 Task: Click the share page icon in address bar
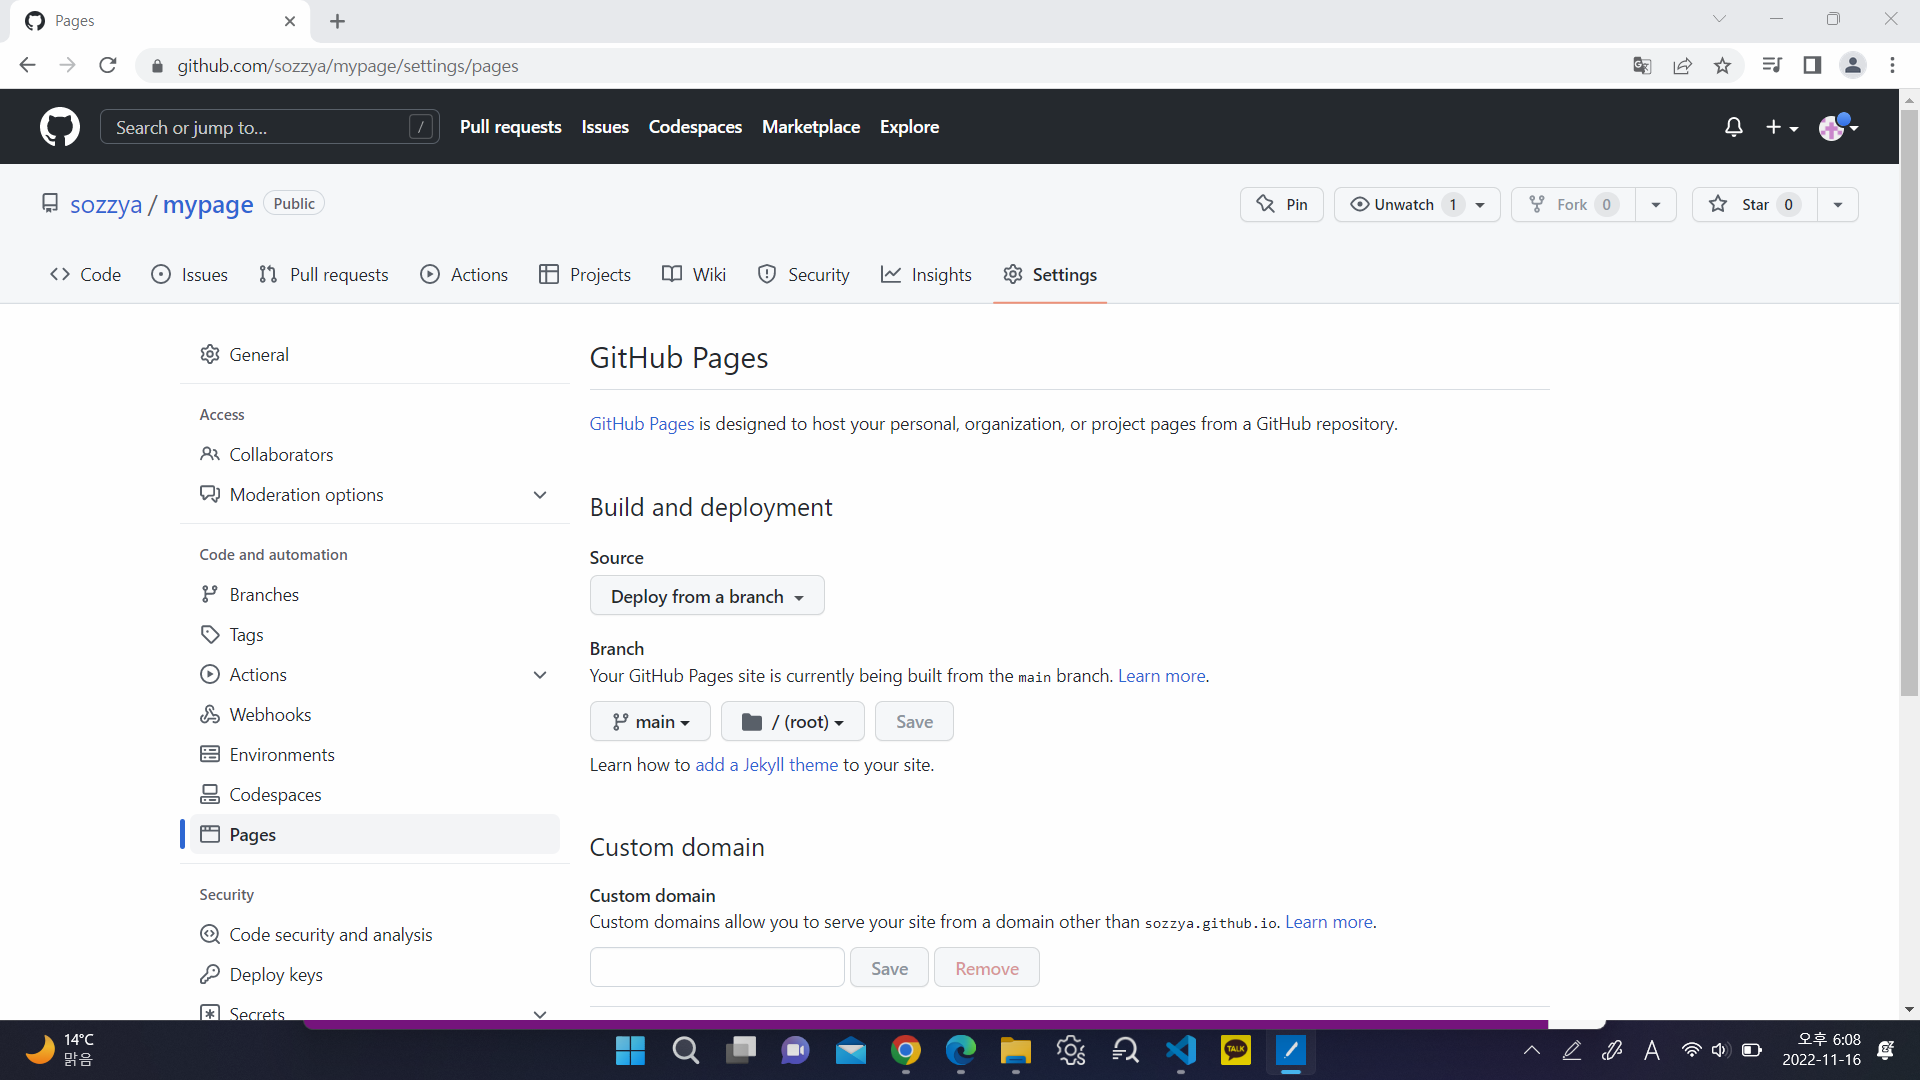click(x=1682, y=66)
